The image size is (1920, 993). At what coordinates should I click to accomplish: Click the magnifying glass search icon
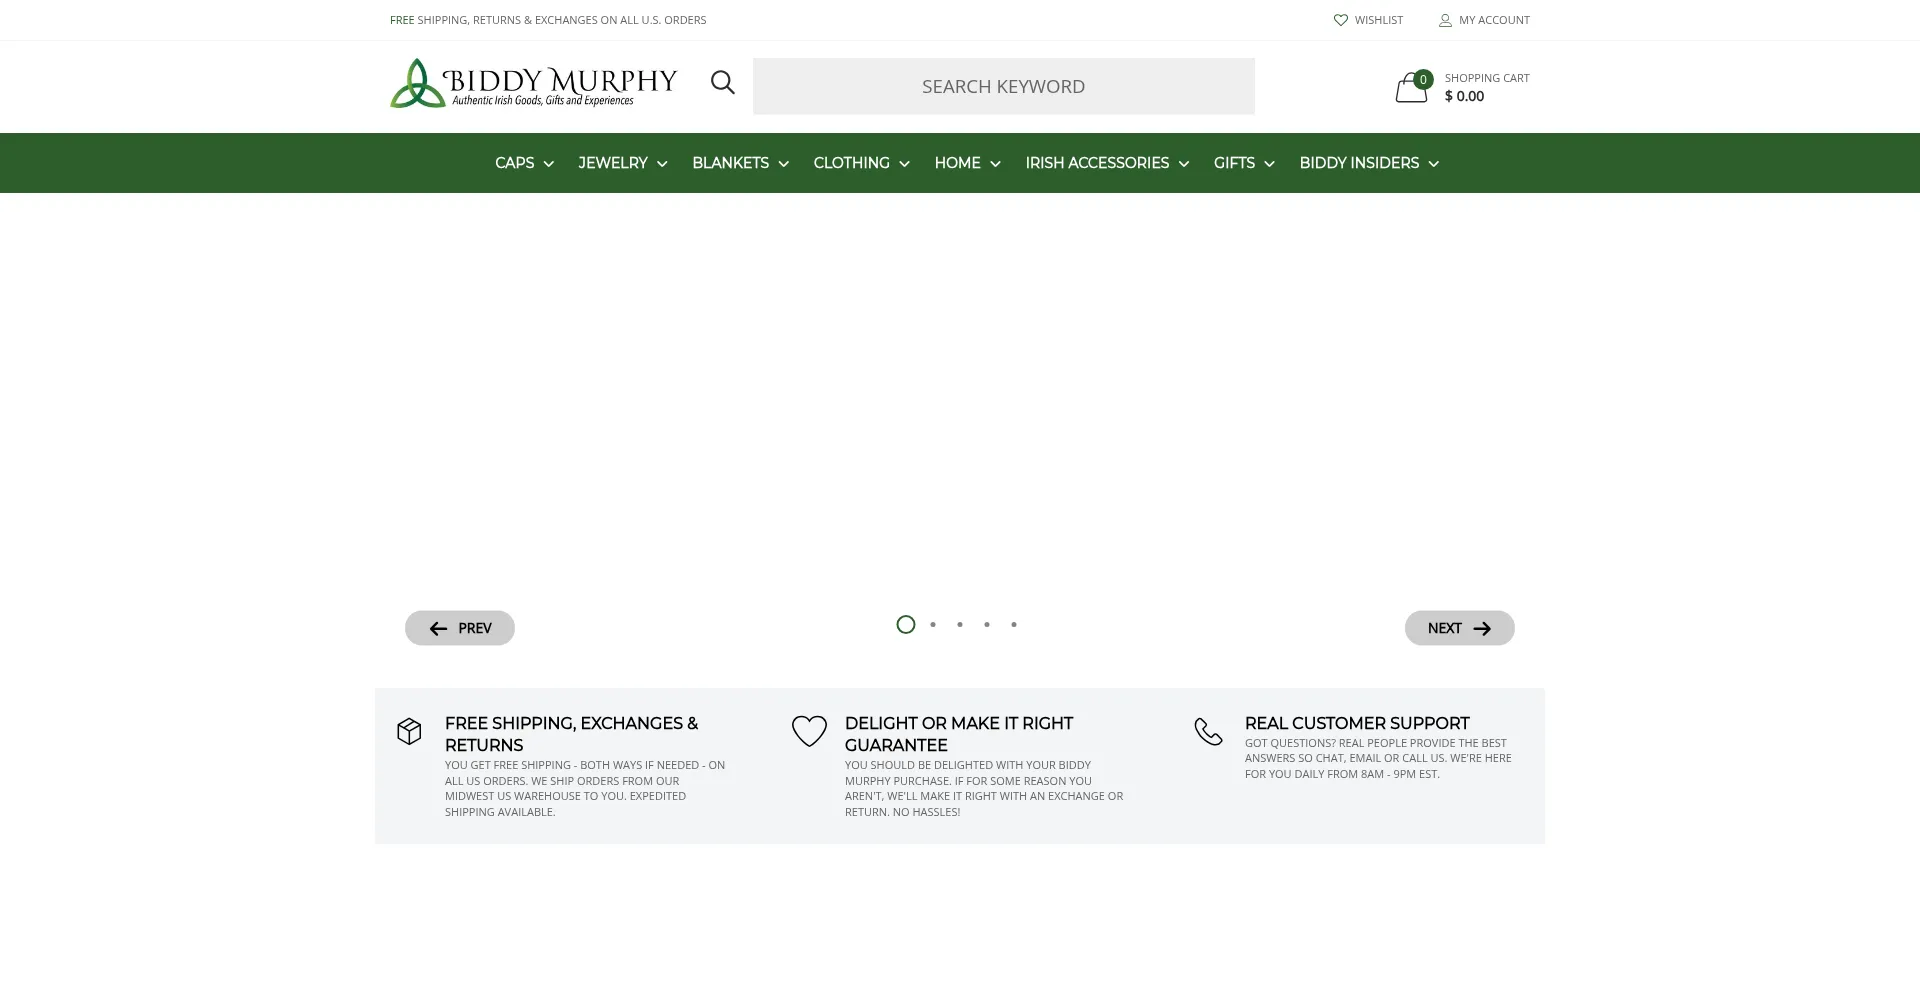(x=722, y=83)
